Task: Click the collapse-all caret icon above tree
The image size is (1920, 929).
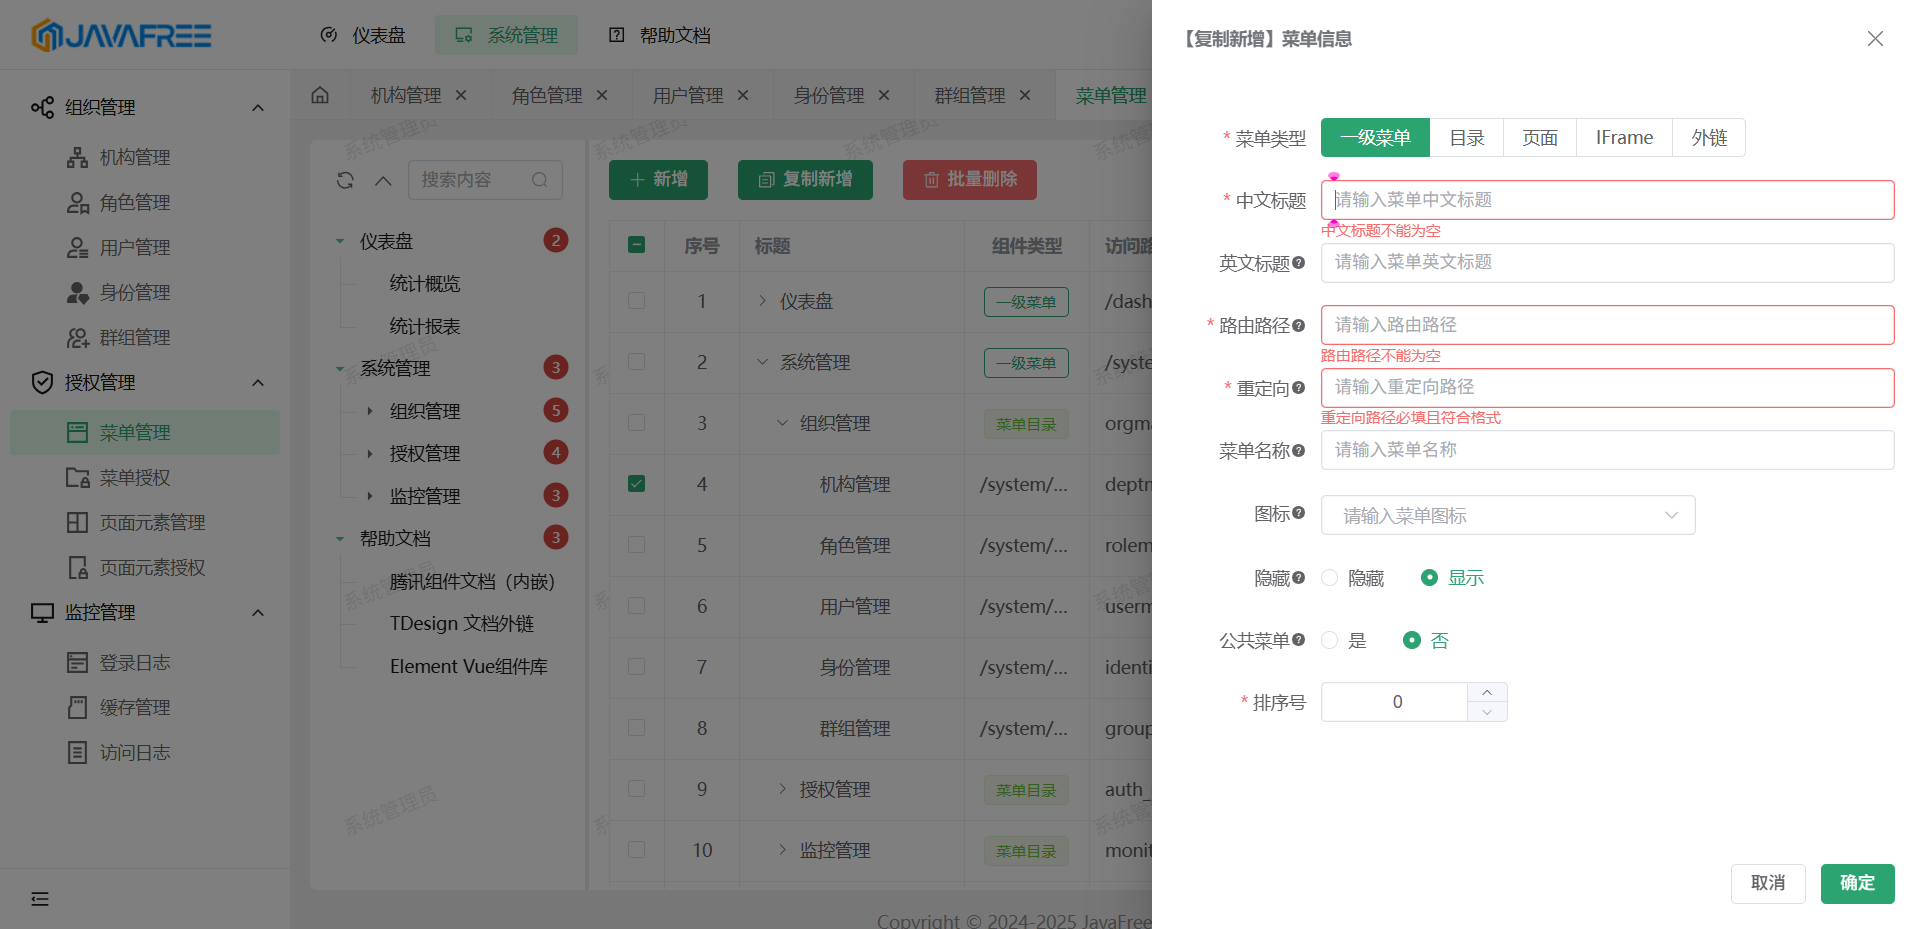Action: coord(383,180)
